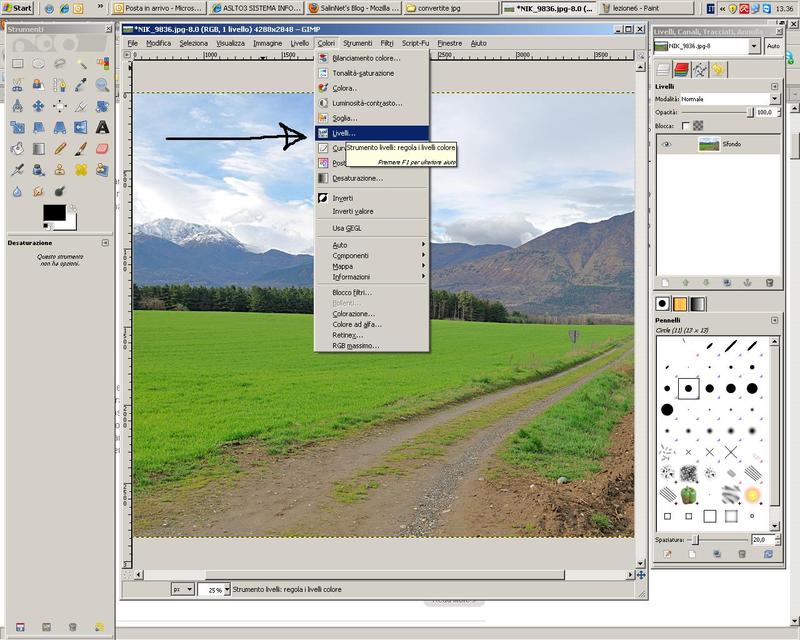Screen dimensions: 800x640
Task: Choose the Rectangle Select tool
Action: pyautogui.click(x=17, y=64)
